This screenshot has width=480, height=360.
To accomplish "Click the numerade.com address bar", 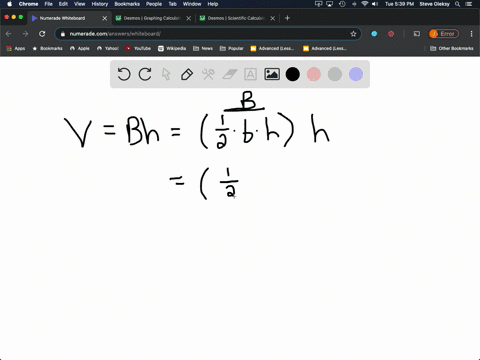I will point(207,34).
